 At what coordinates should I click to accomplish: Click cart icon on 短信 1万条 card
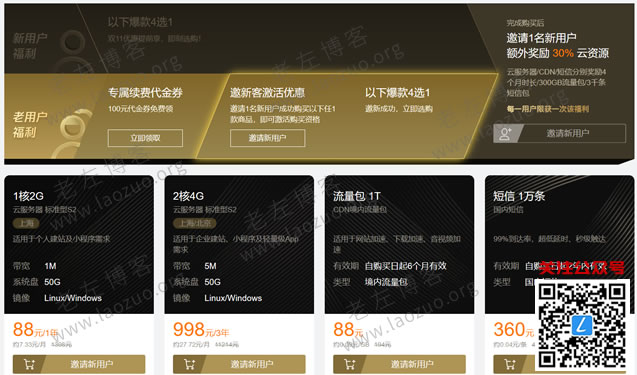[509, 364]
